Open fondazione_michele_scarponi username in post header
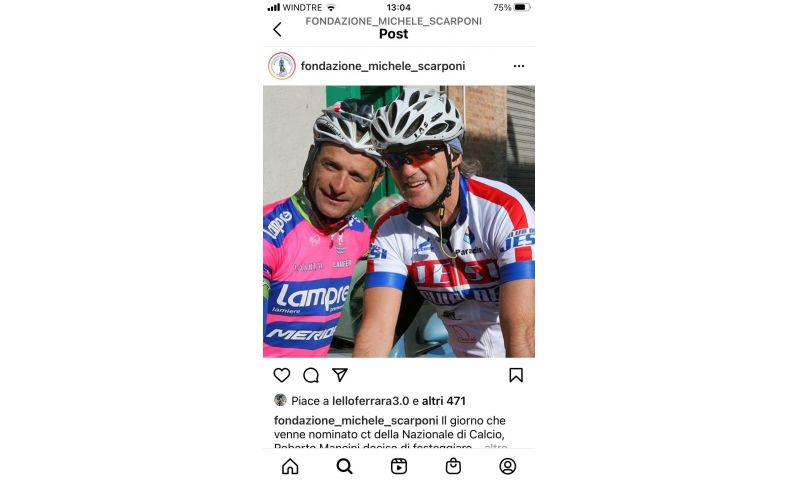 pos(383,66)
